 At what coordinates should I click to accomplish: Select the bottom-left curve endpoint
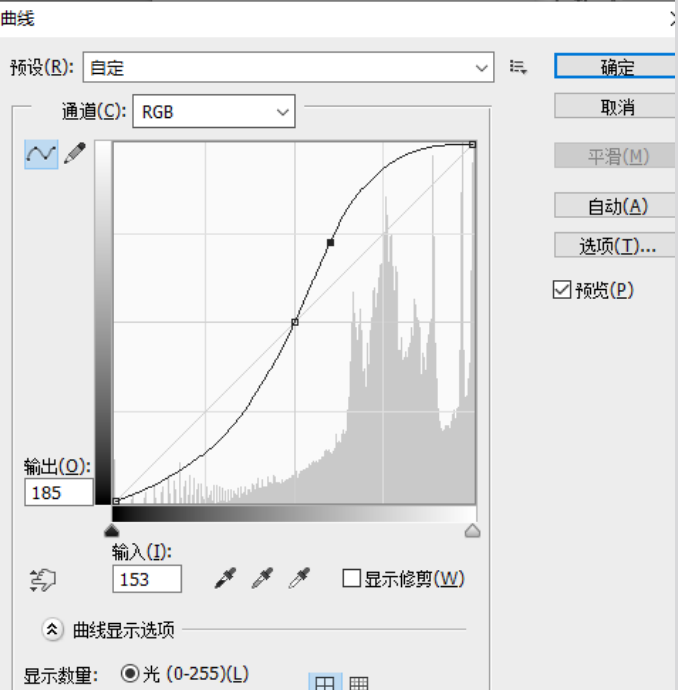tap(116, 501)
